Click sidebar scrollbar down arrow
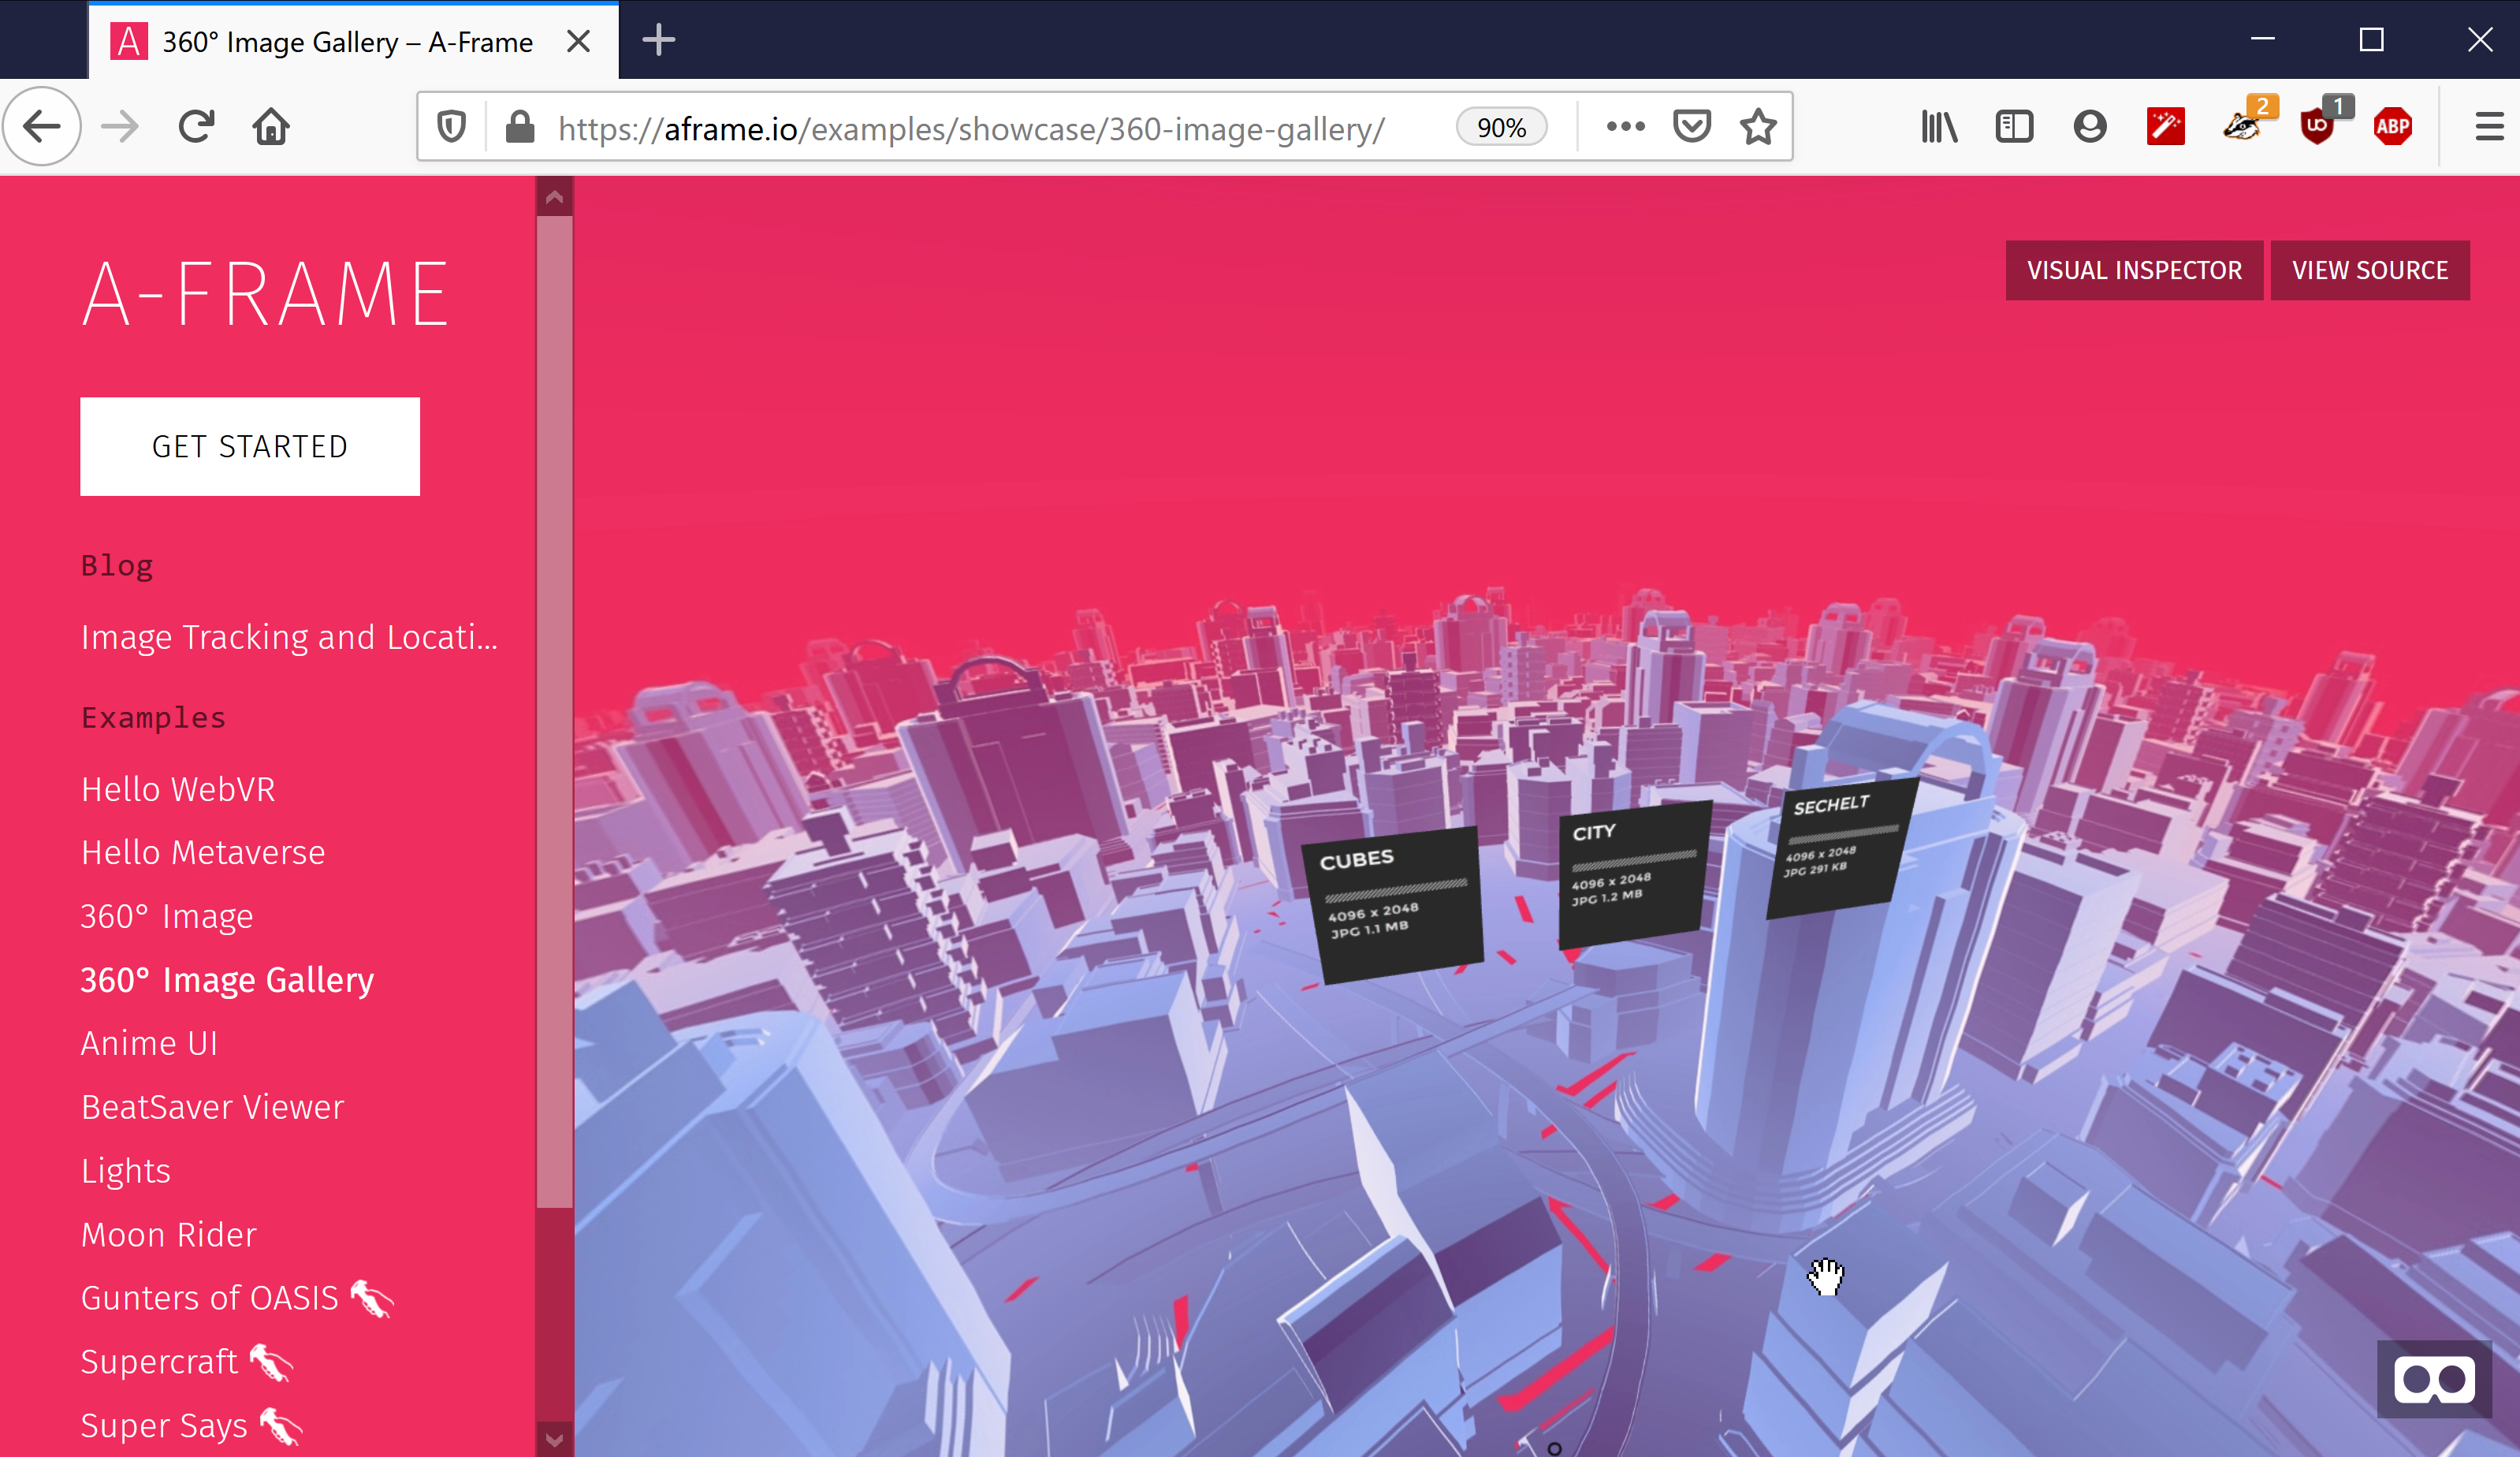2520x1457 pixels. click(x=555, y=1440)
